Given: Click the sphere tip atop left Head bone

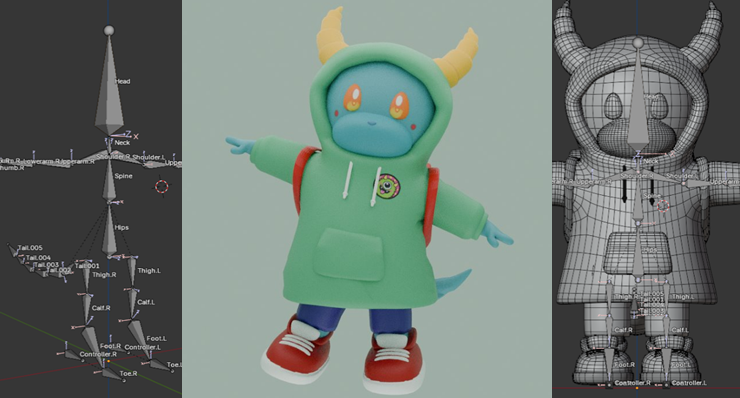Looking at the screenshot, I should pos(109,31).
